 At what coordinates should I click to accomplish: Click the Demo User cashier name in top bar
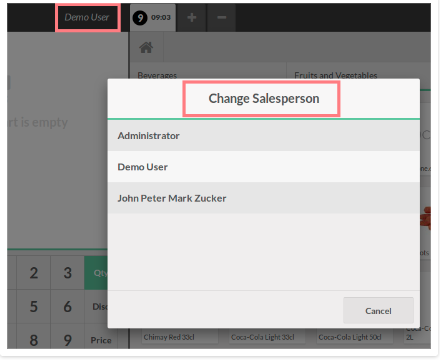tap(87, 17)
